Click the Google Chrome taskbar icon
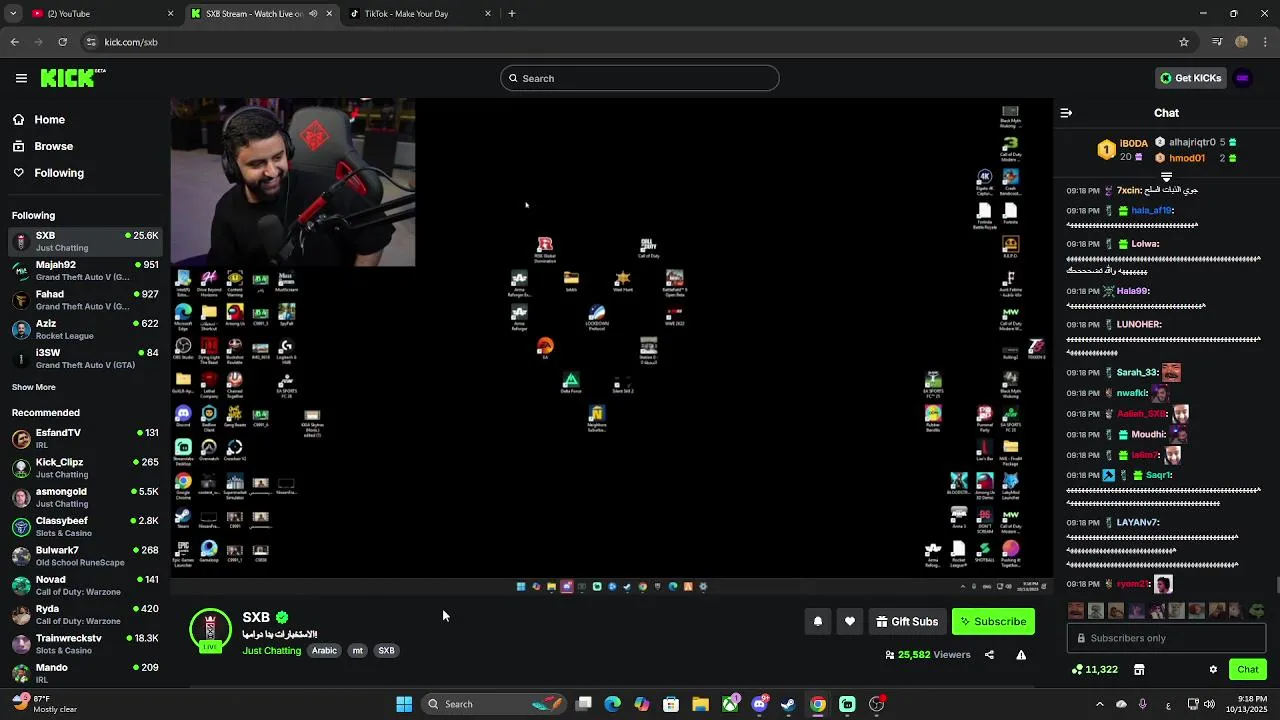This screenshot has height=720, width=1280. tap(818, 704)
